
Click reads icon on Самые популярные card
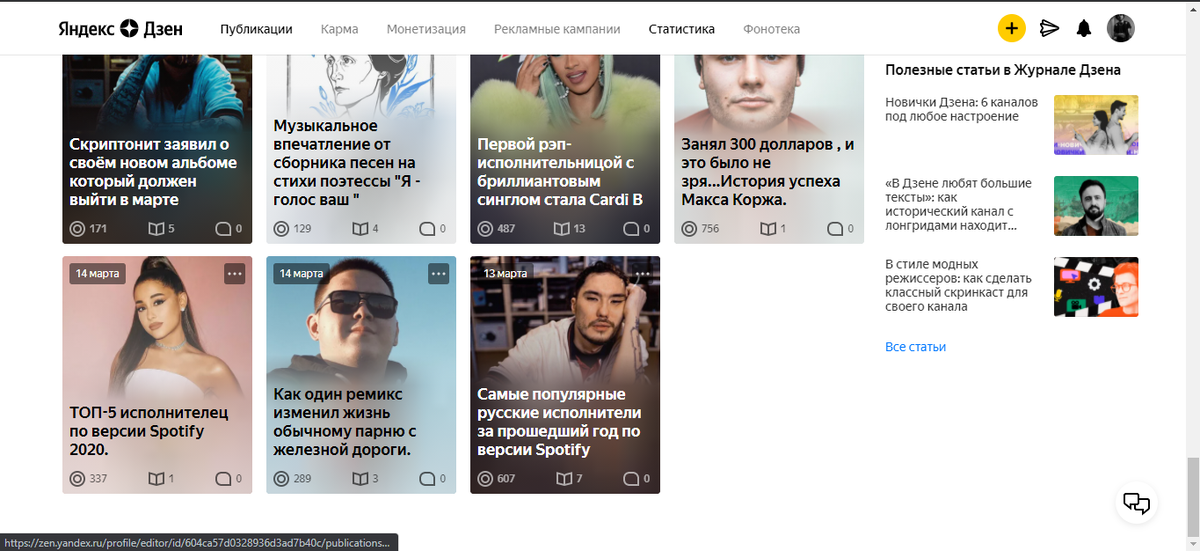(x=566, y=479)
